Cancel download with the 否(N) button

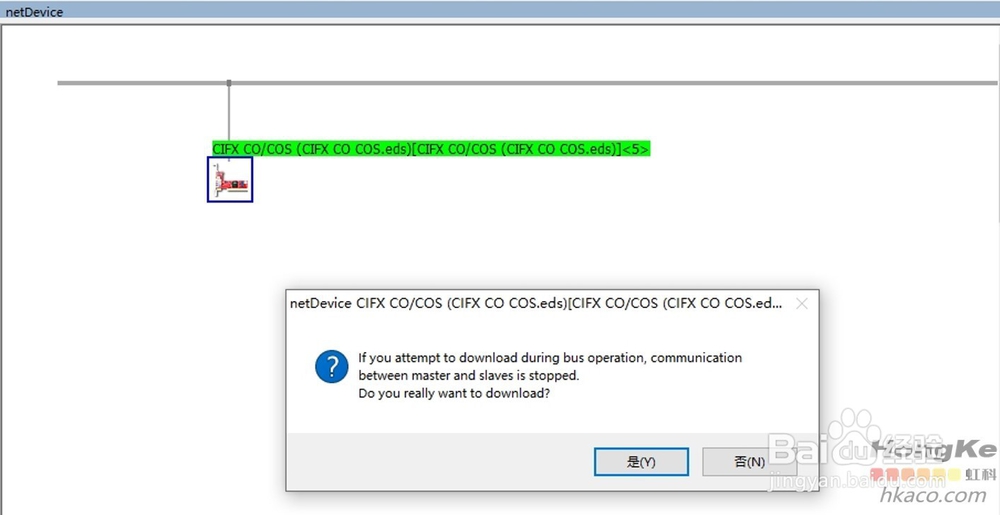pos(749,462)
